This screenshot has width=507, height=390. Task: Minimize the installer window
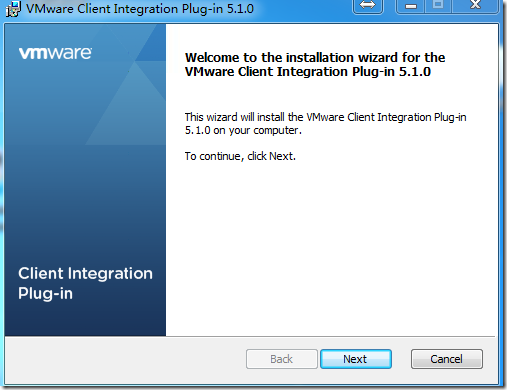(411, 6)
